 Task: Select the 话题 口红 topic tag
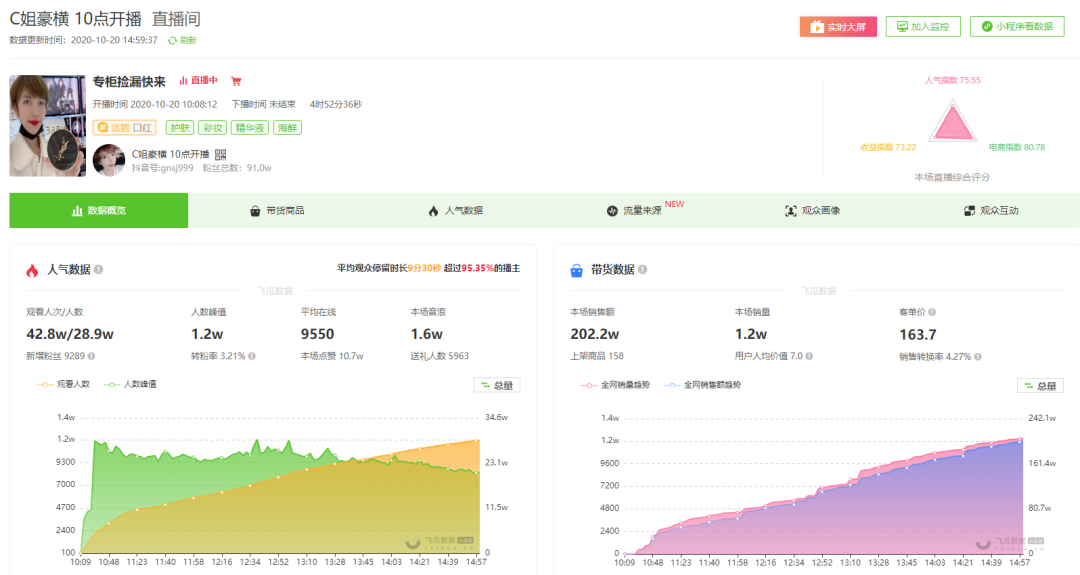pos(125,128)
